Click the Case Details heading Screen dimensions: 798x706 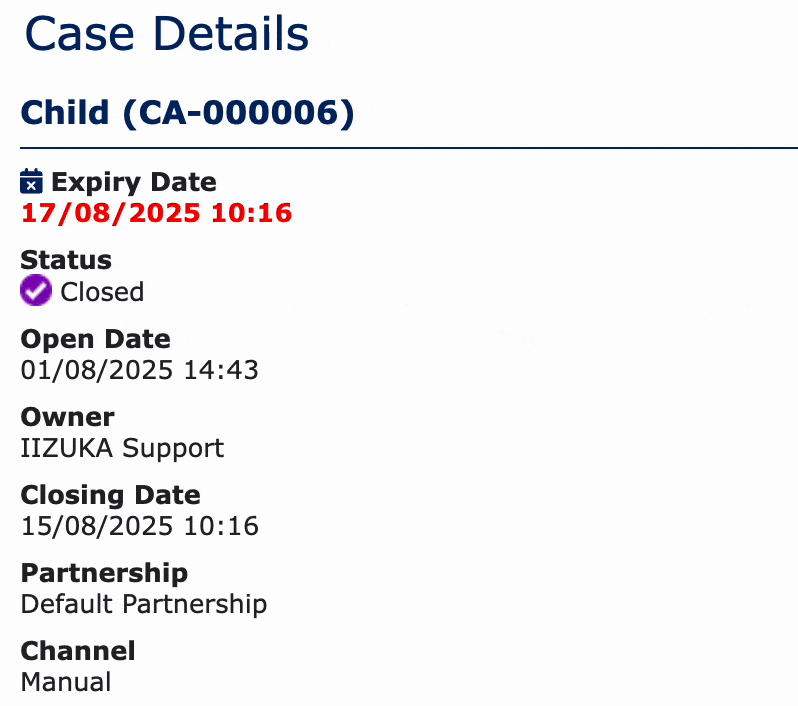coord(166,34)
